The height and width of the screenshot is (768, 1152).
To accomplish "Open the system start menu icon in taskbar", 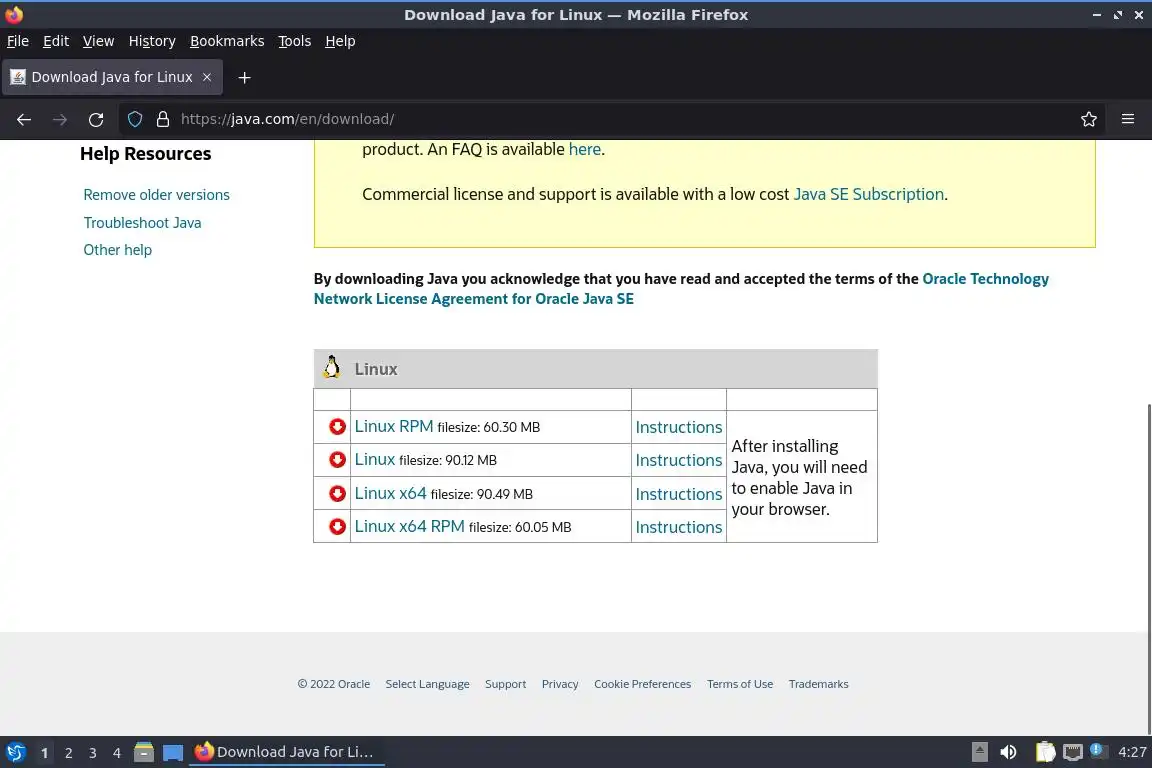I will (15, 752).
